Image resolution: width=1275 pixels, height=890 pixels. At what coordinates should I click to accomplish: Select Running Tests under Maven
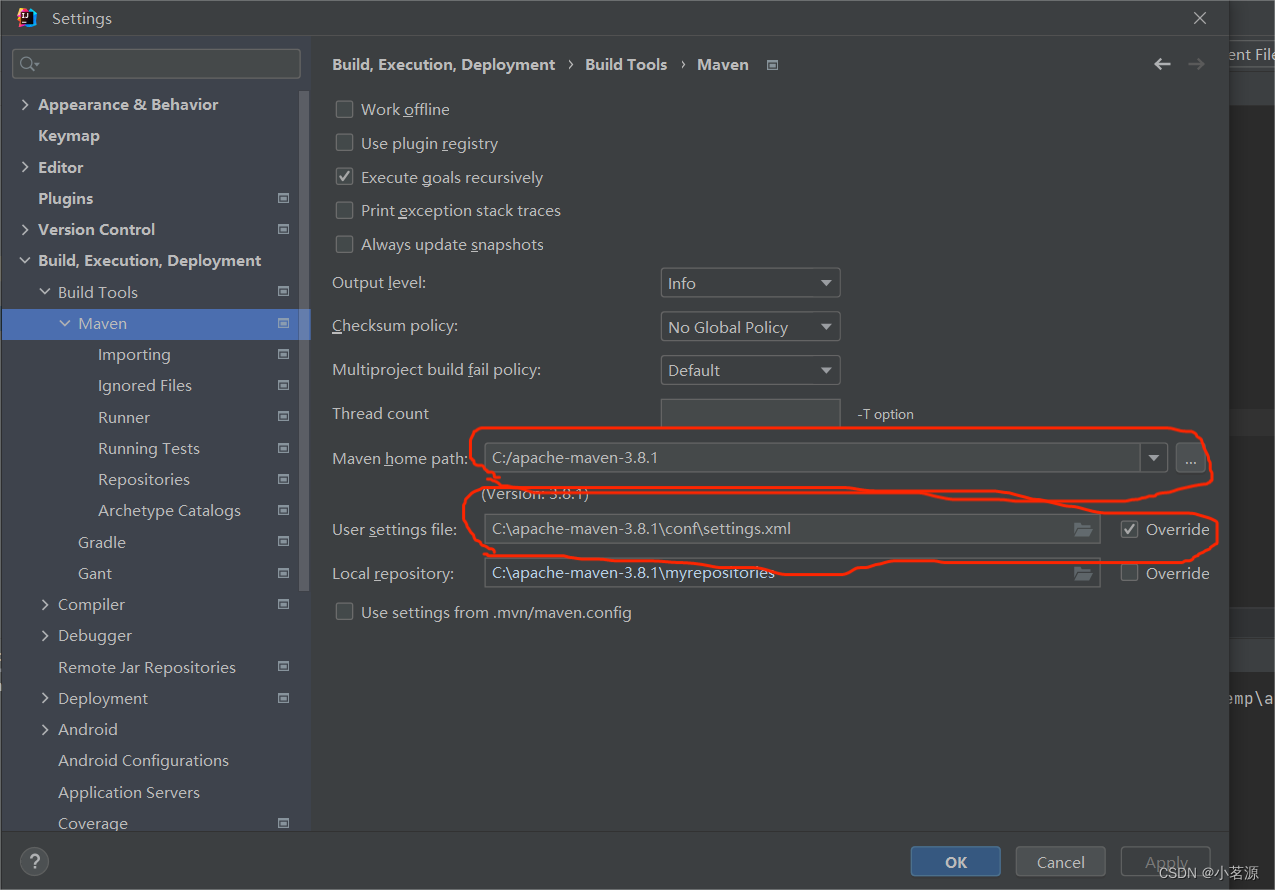pos(149,448)
